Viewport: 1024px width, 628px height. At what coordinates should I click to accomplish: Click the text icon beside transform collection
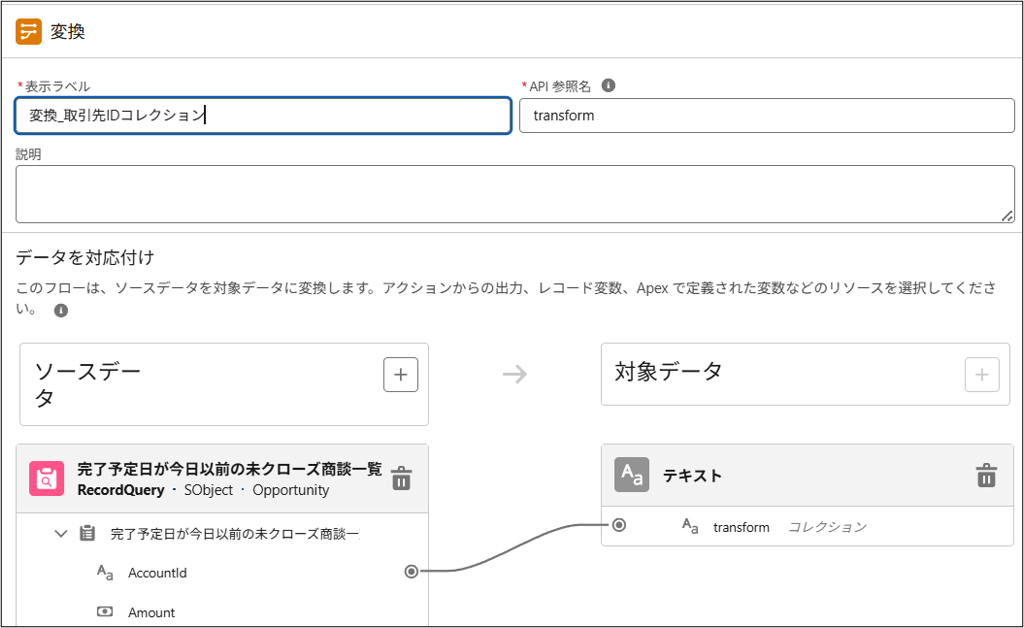click(690, 526)
